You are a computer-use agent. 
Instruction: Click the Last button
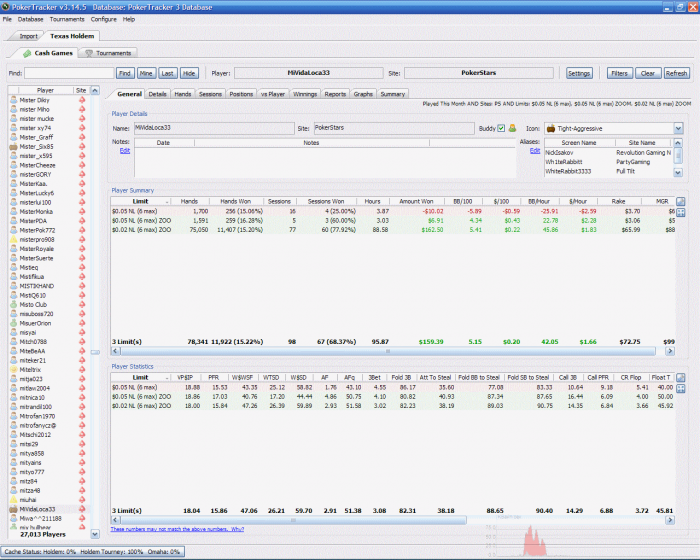[167, 73]
